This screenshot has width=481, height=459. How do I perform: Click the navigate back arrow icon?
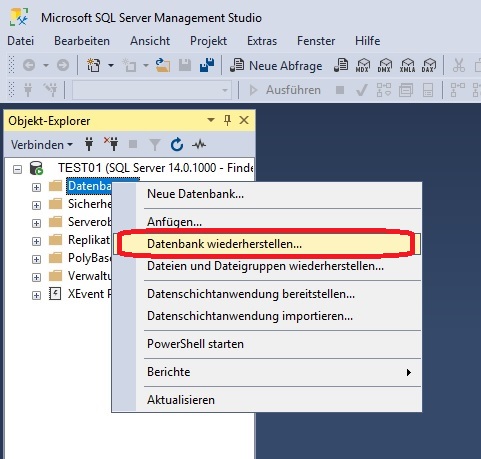(x=29, y=65)
